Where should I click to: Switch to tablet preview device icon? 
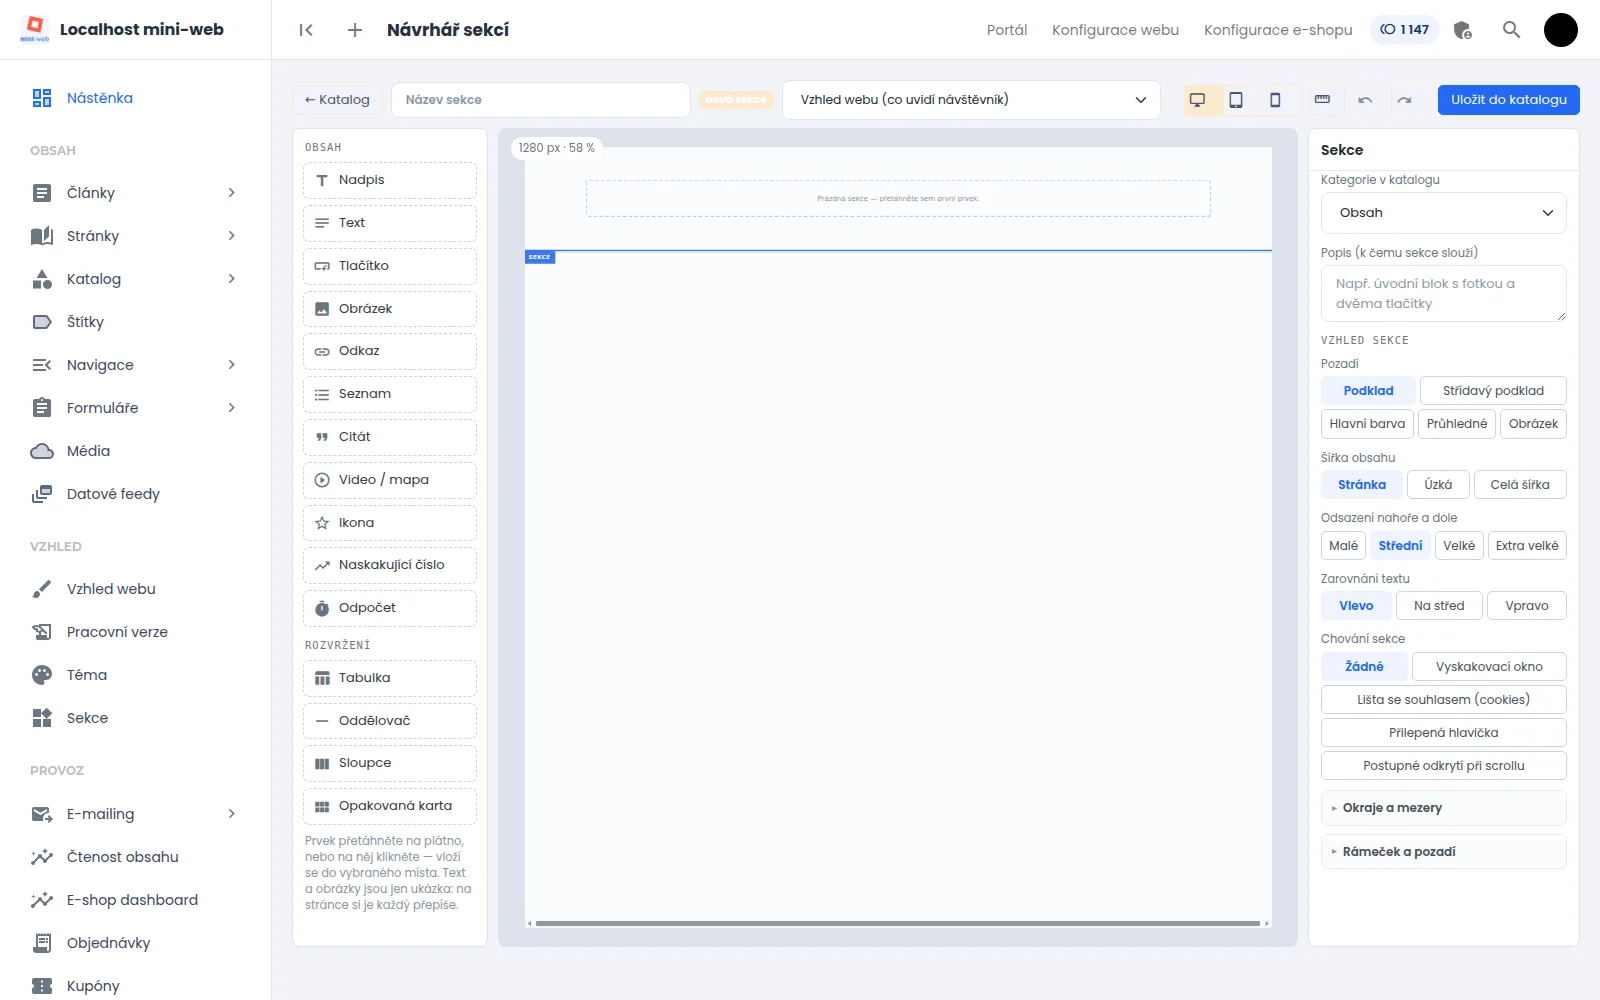(1236, 100)
